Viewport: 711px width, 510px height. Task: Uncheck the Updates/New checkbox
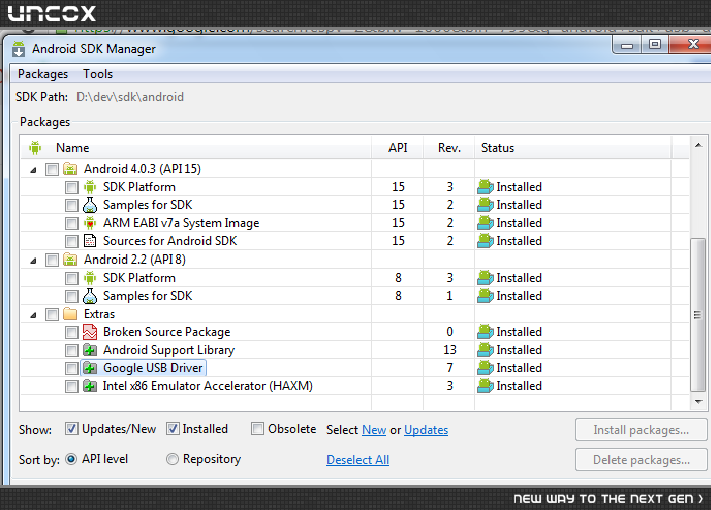coord(72,429)
